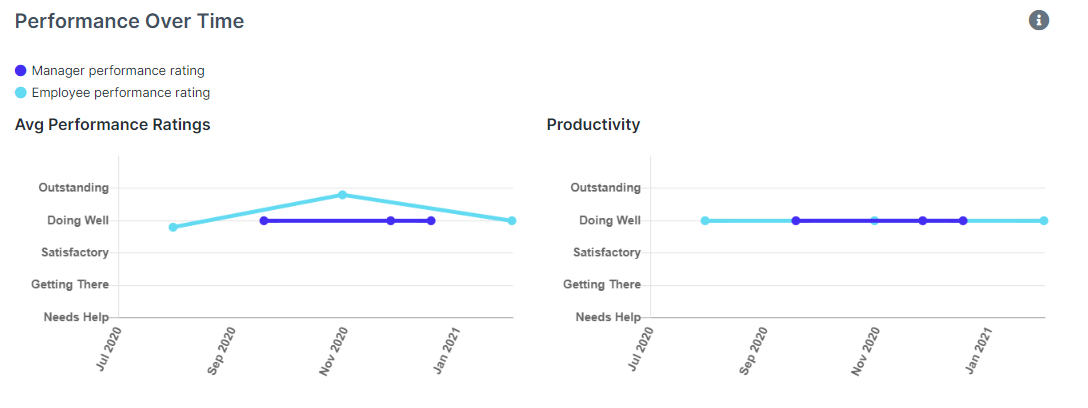The image size is (1088, 408).
Task: Toggle the Manager performance rating legend dot
Action: pyautogui.click(x=21, y=71)
